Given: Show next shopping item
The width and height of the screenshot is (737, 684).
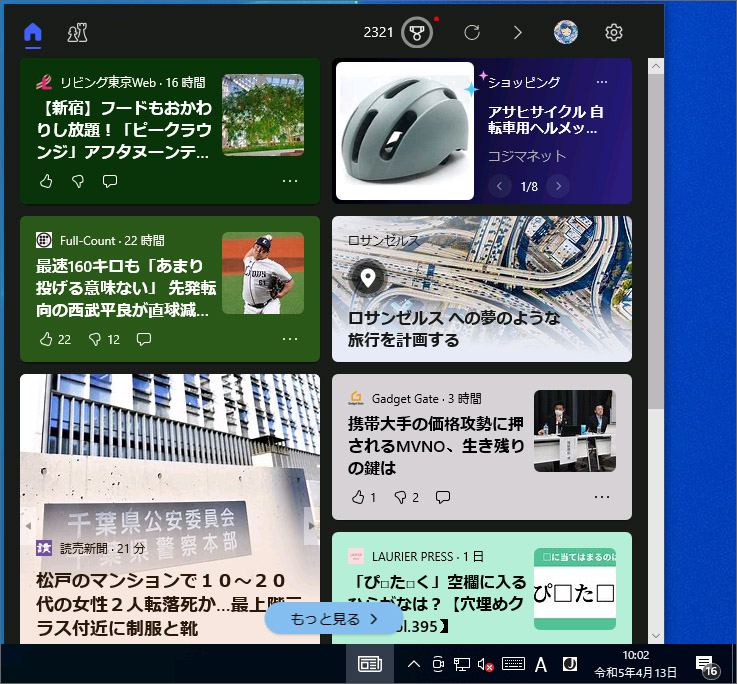Looking at the screenshot, I should [x=558, y=186].
